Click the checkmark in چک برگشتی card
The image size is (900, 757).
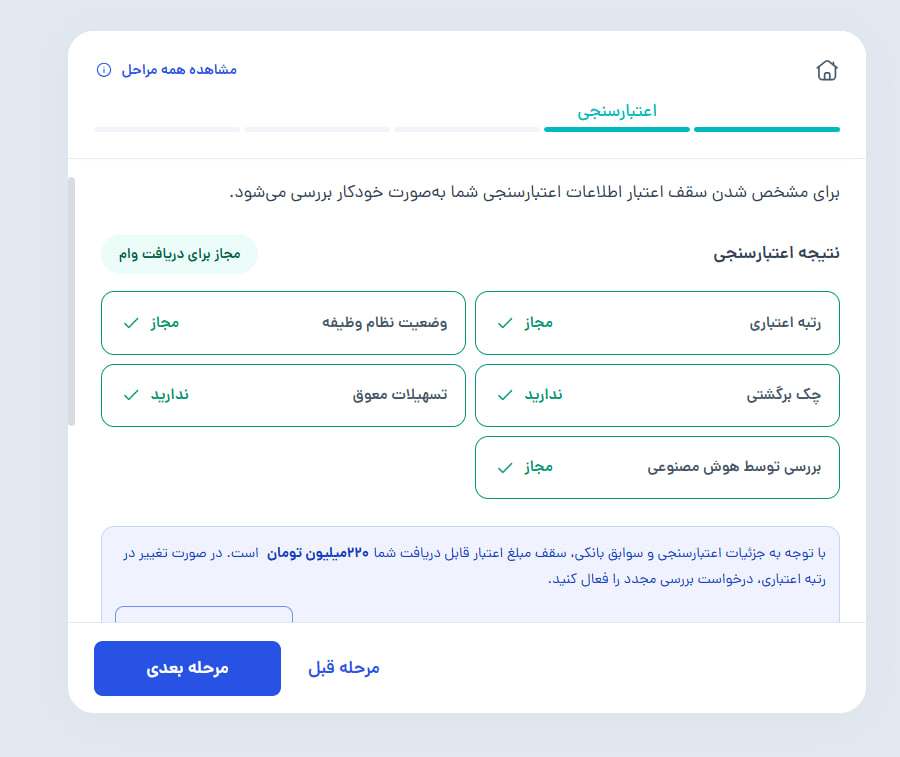point(505,395)
